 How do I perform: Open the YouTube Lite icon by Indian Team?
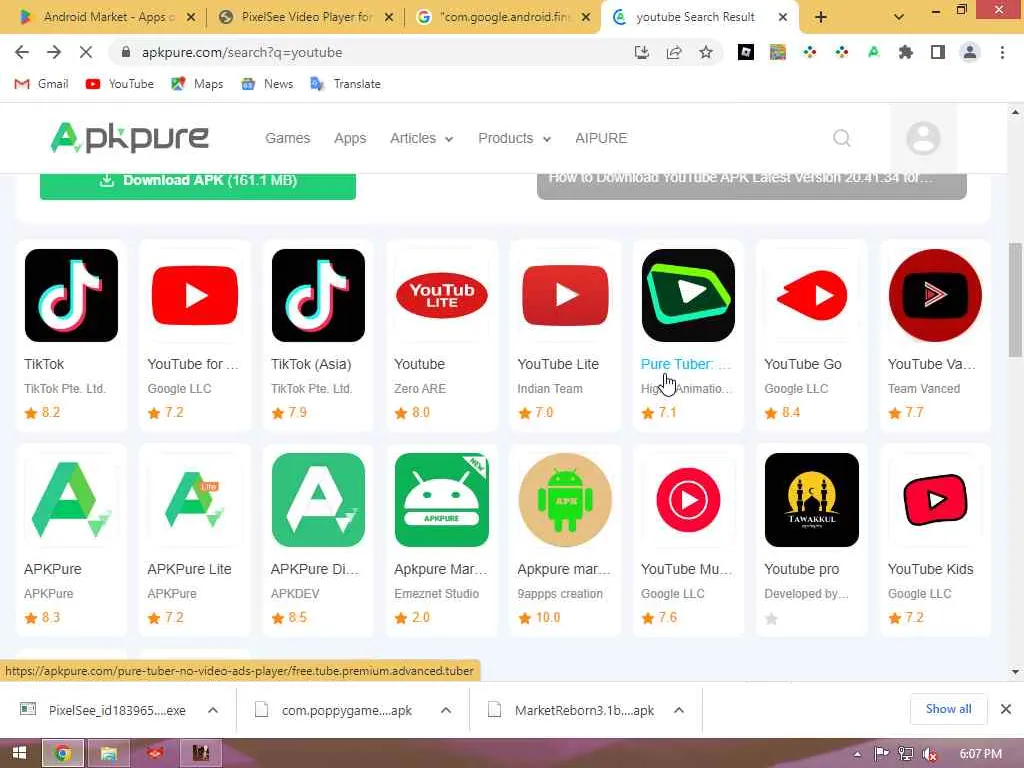pos(565,295)
